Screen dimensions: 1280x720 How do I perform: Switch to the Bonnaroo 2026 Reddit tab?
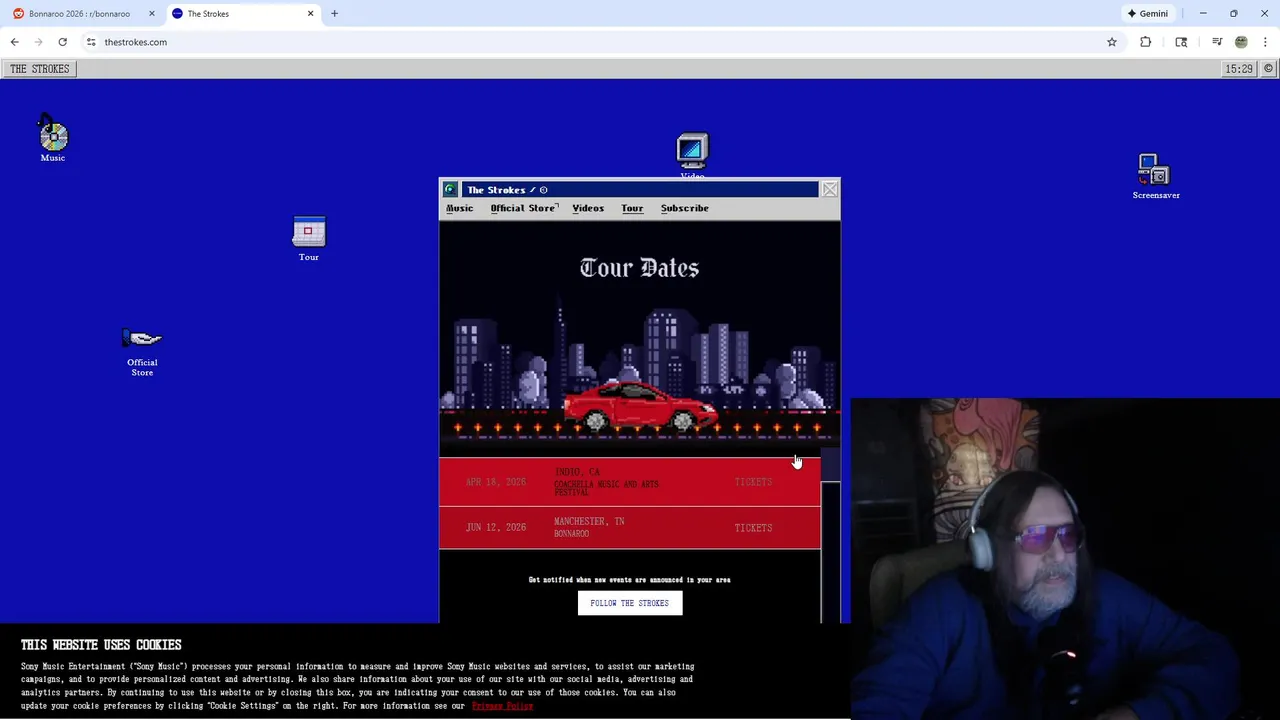click(80, 14)
